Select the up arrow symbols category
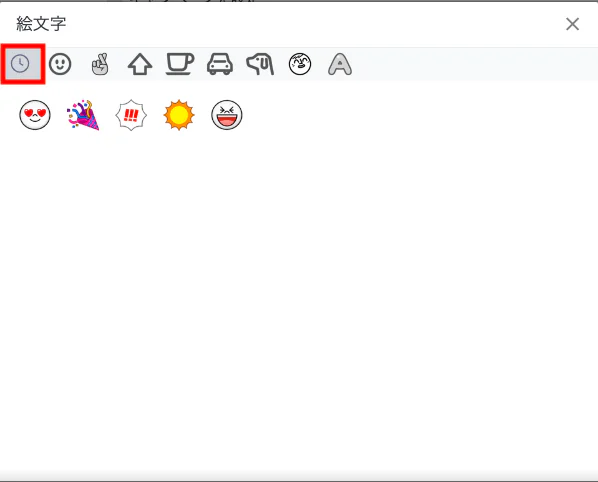Viewport: 598px width, 482px height. point(140,64)
